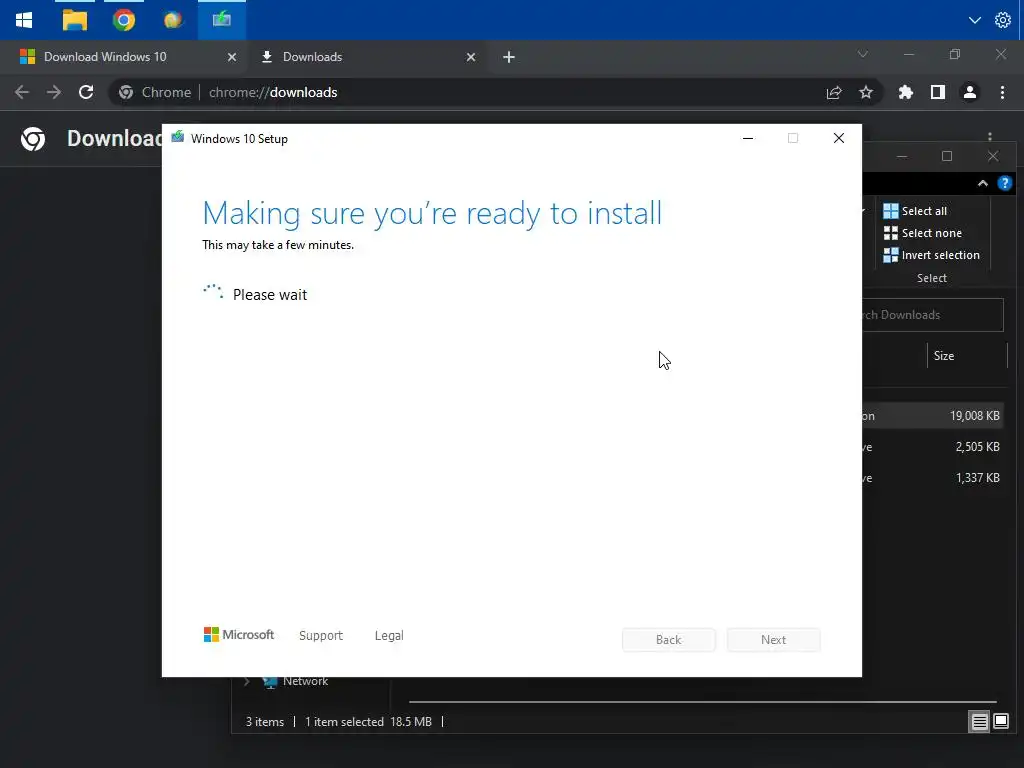Open the settings gear at top right
Viewport: 1024px width, 768px height.
[x=1002, y=20]
